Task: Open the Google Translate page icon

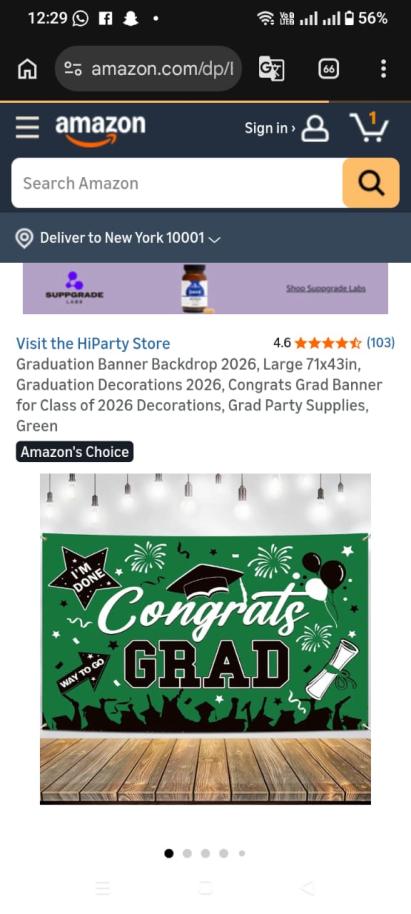Action: click(x=272, y=69)
